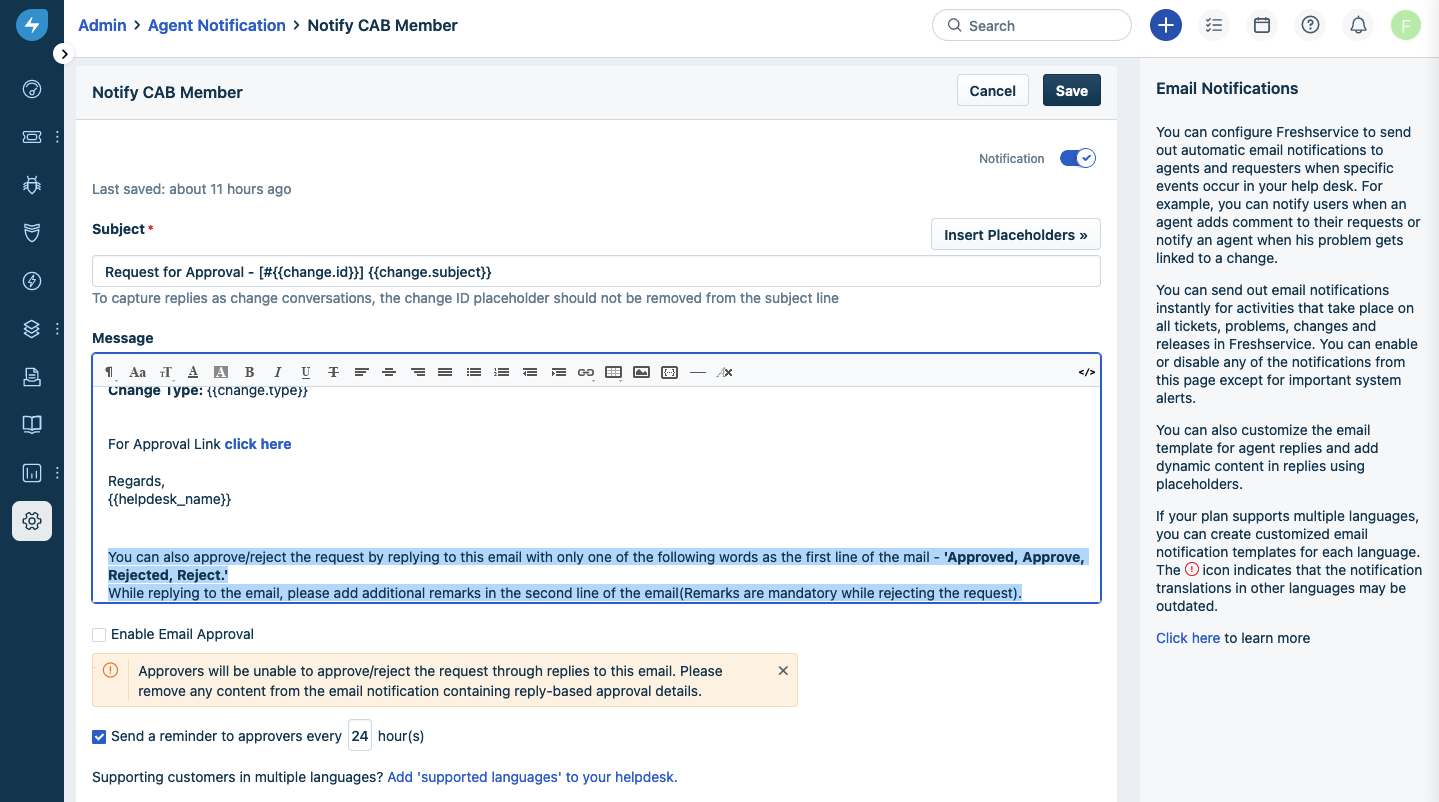Screen dimensions: 1439x802
Task: Open the font size dropdown
Action: point(165,372)
